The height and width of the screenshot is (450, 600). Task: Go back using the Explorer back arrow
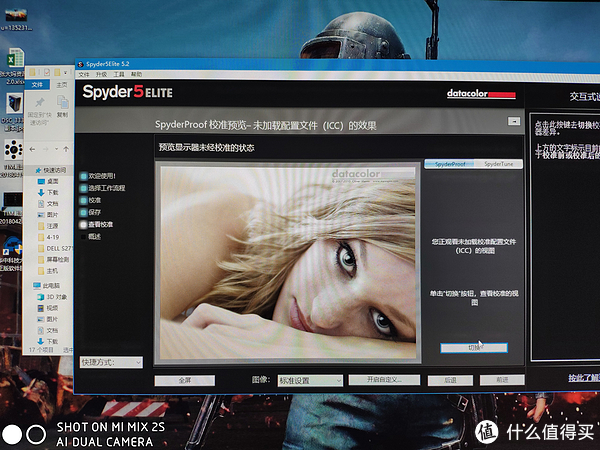pos(32,149)
